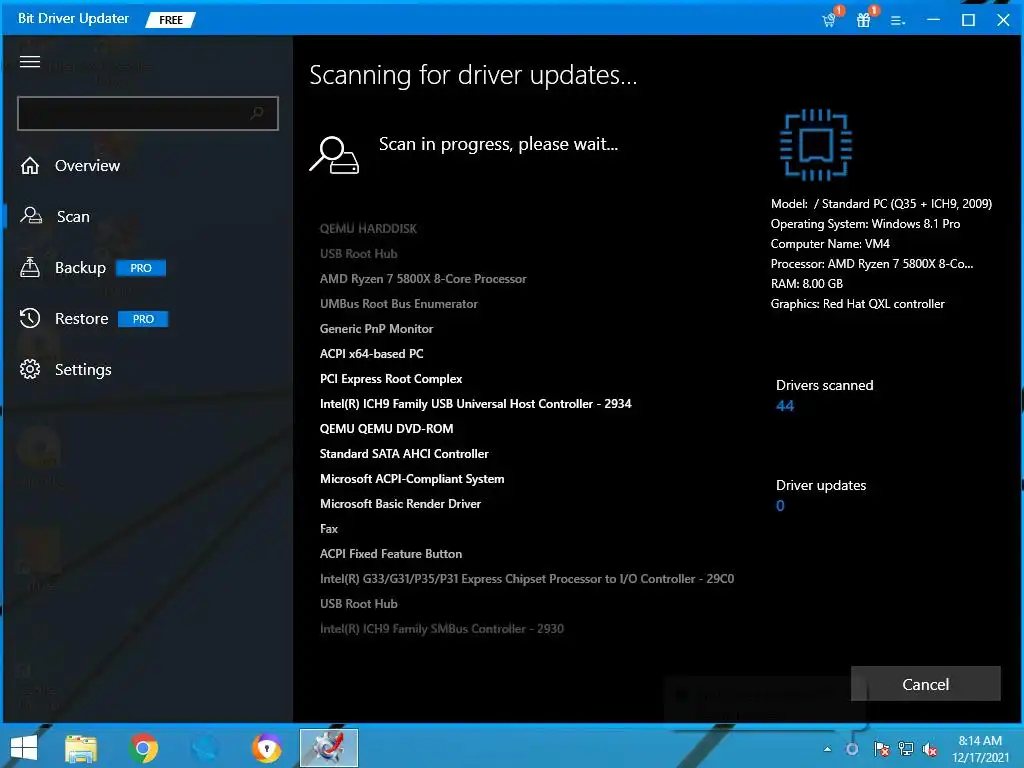Click 'Graphics: Red Hat QXL controller' line

point(857,304)
